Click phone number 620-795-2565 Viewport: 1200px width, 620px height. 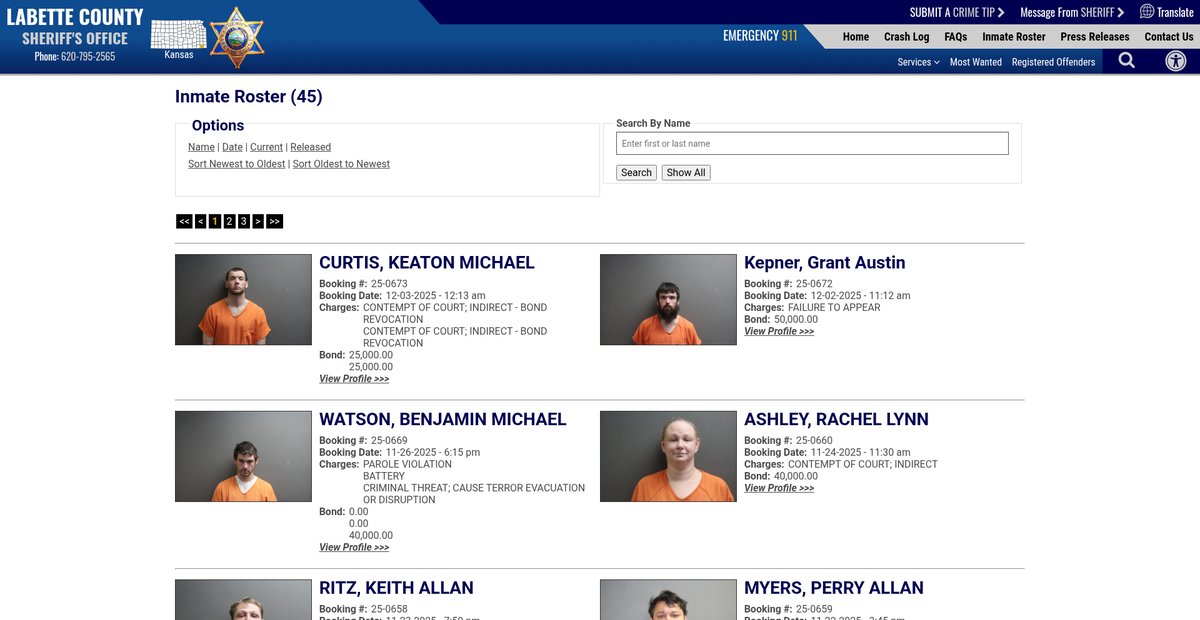88,57
